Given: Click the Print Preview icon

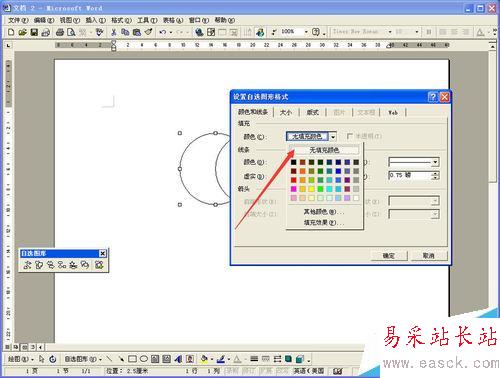Looking at the screenshot, I should (71, 32).
